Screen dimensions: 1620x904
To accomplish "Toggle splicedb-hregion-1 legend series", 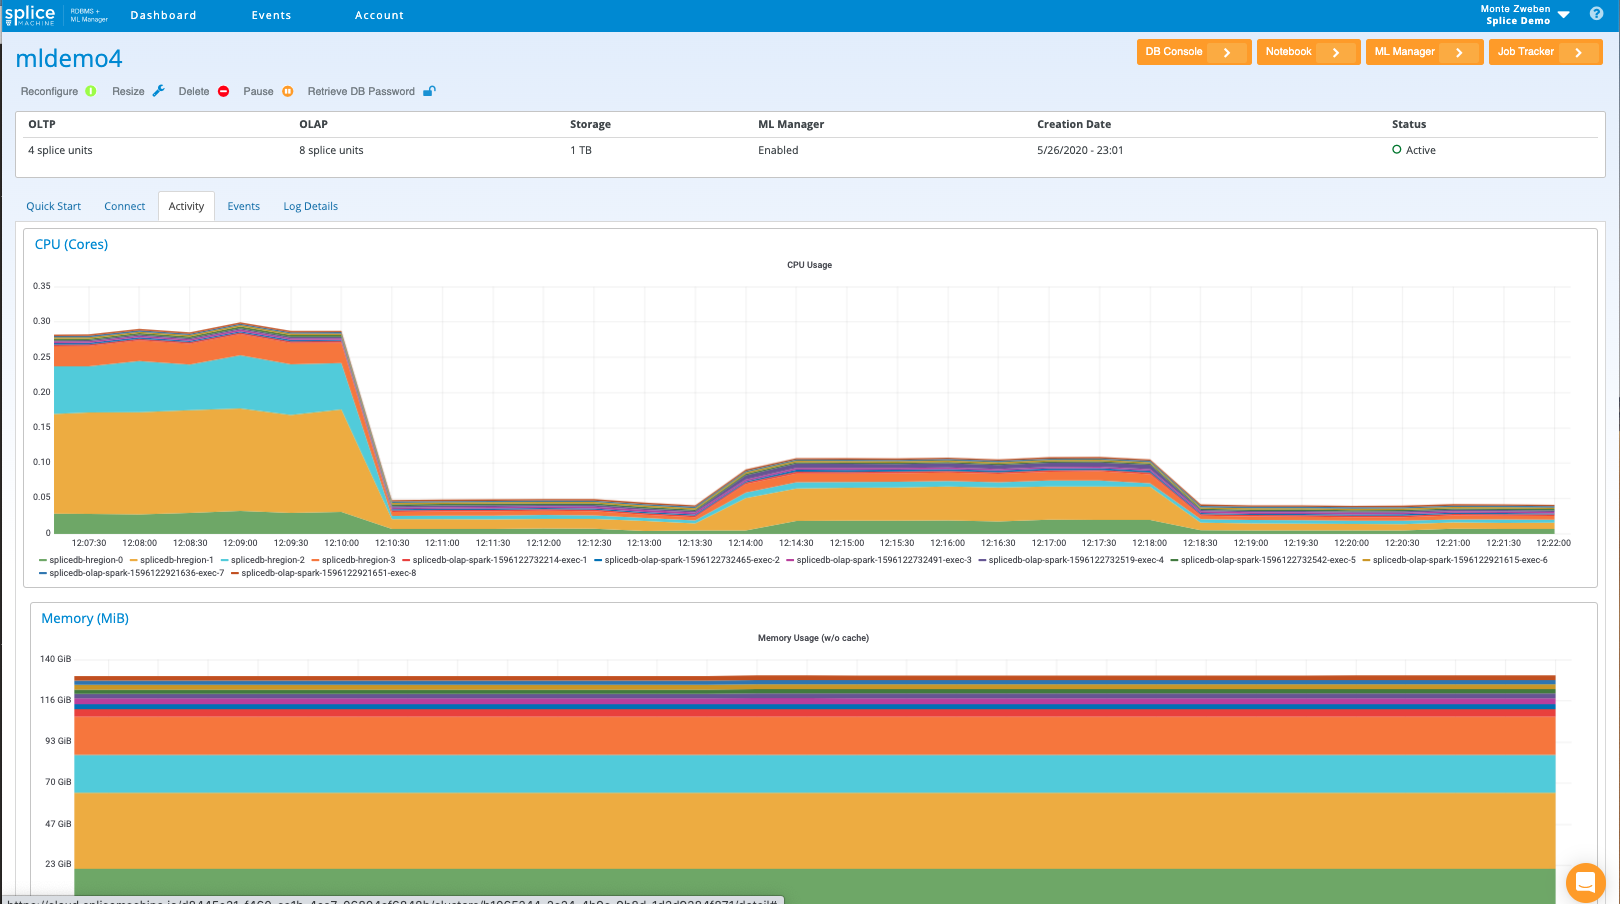I will [172, 560].
